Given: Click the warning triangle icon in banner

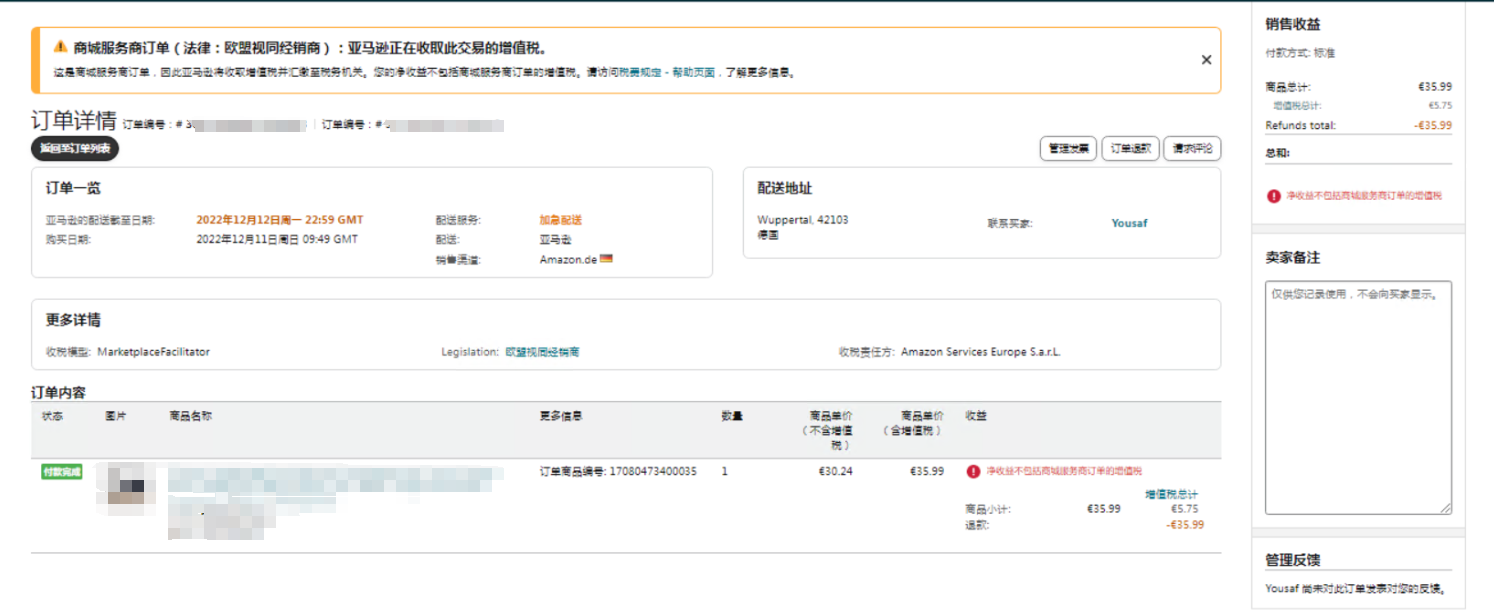Looking at the screenshot, I should pyautogui.click(x=61, y=47).
